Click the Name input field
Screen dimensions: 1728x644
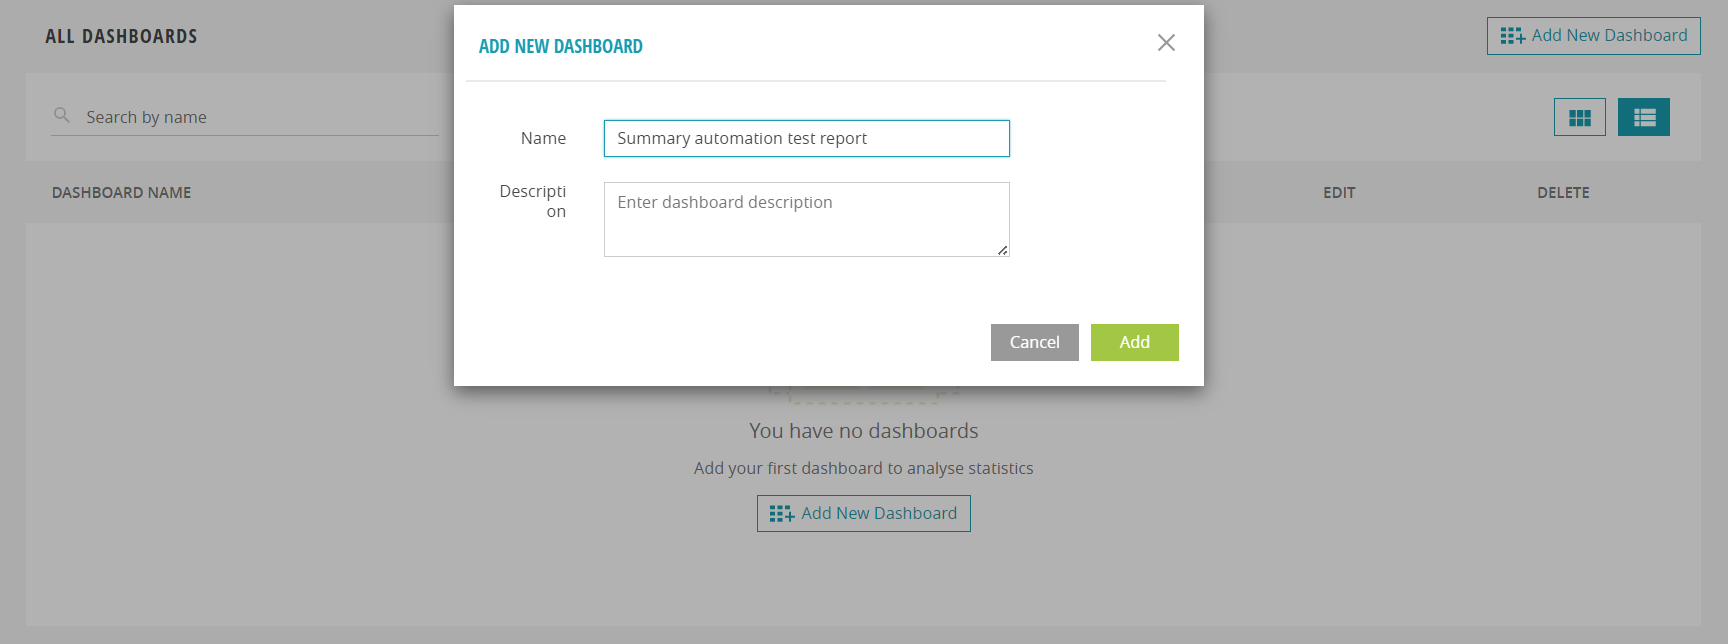tap(806, 138)
